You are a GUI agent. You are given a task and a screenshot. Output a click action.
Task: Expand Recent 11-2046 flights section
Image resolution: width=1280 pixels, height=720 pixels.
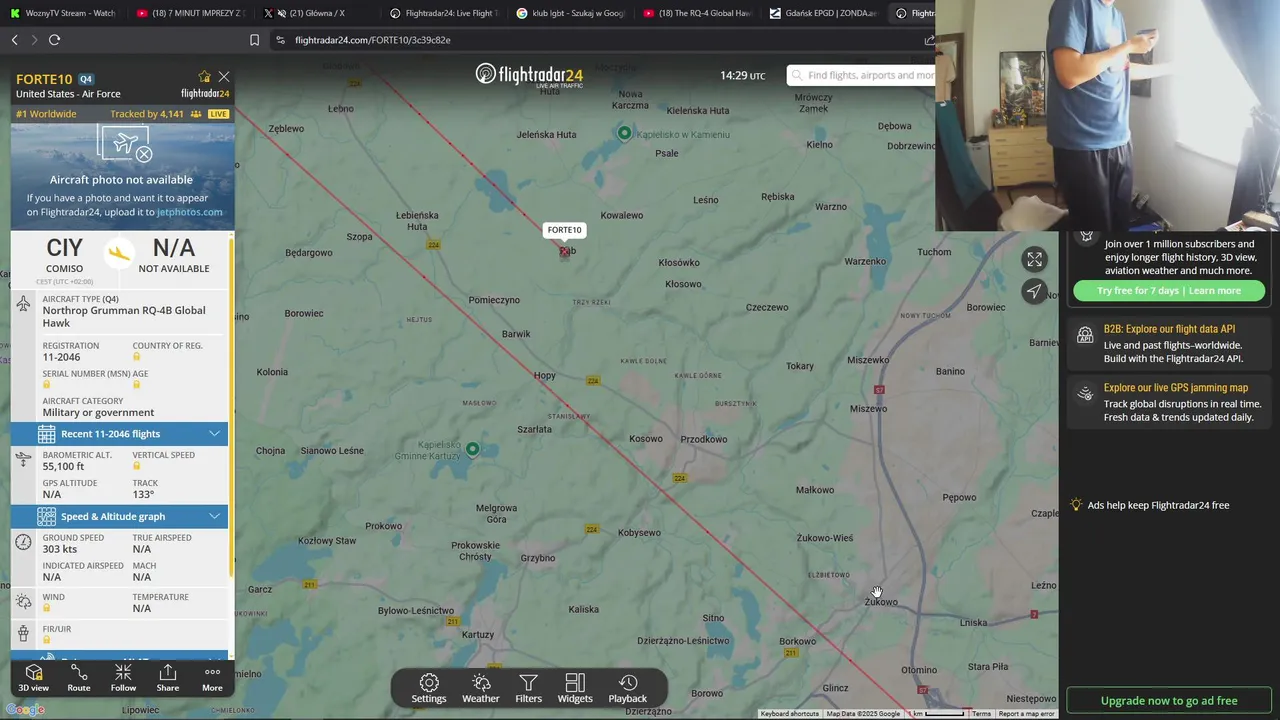click(x=119, y=434)
